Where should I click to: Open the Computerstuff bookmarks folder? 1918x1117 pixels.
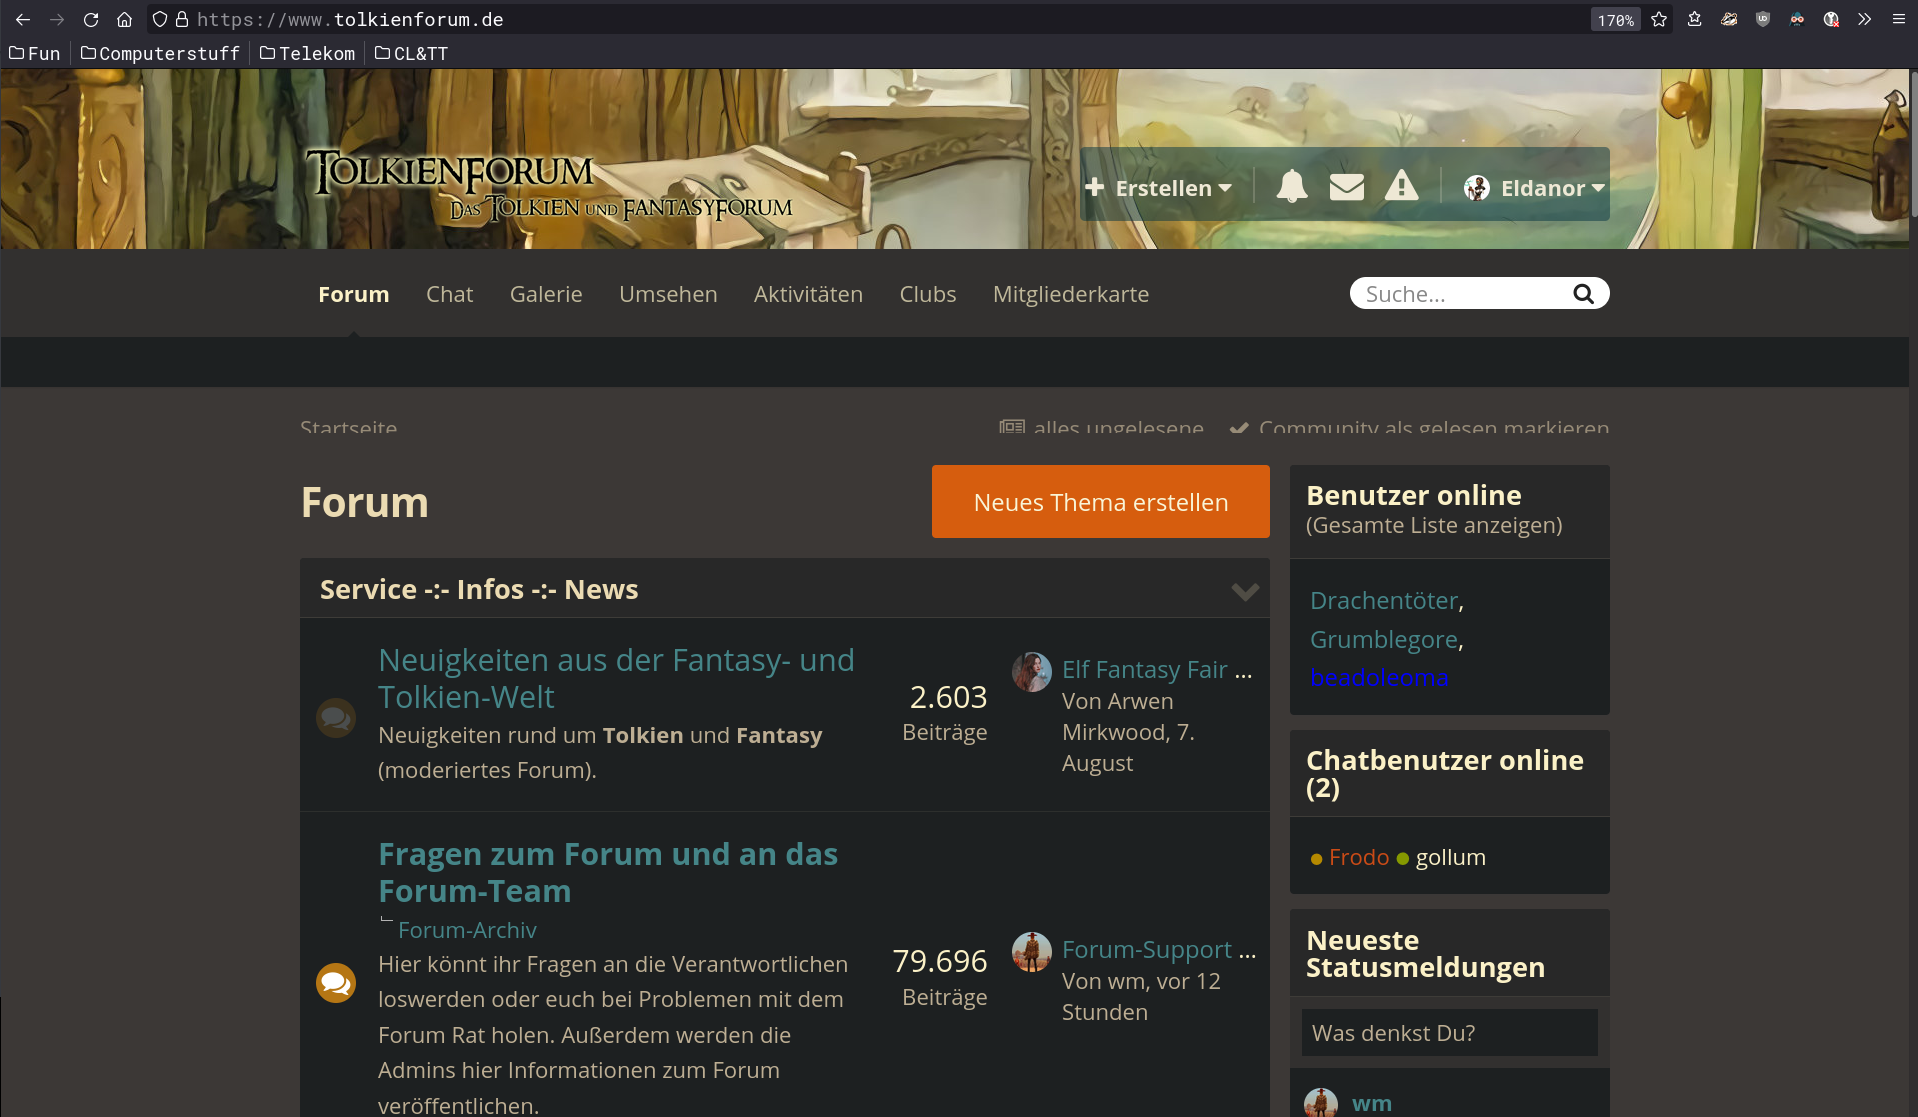[x=160, y=53]
